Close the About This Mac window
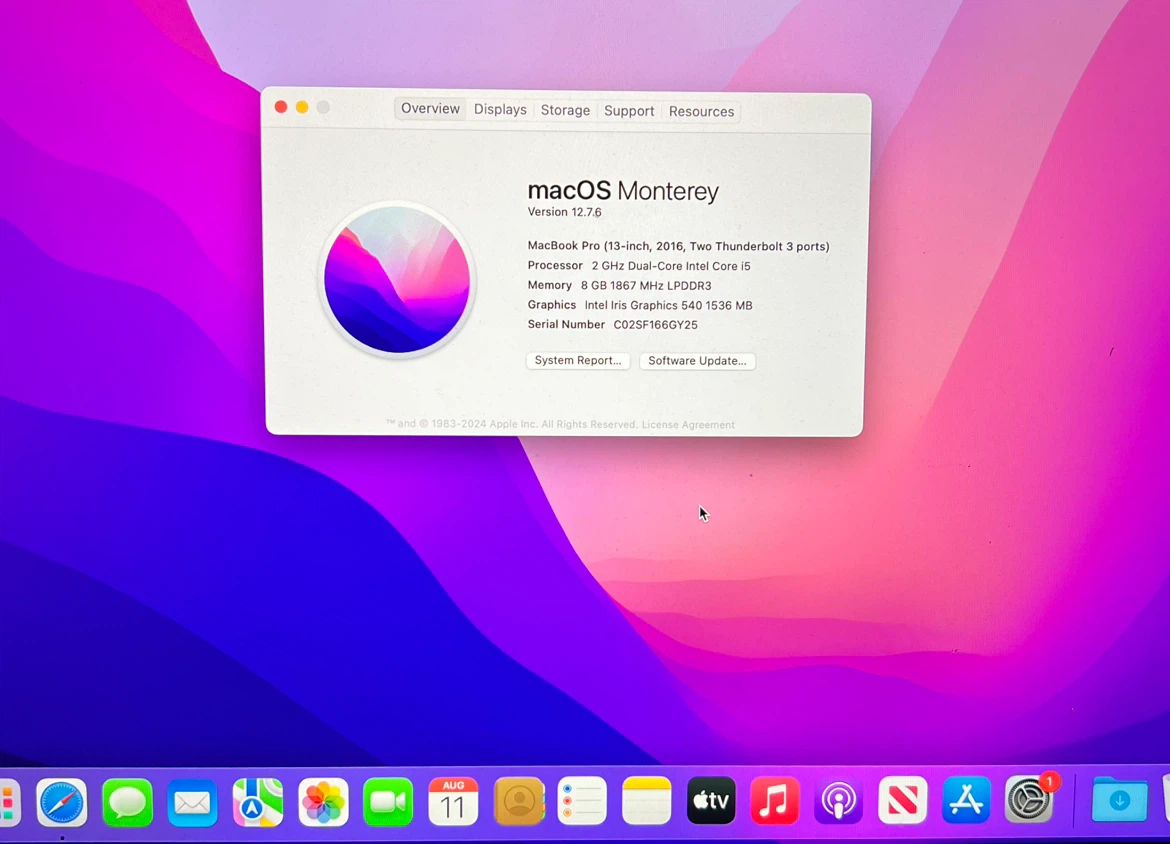This screenshot has width=1170, height=844. [x=281, y=107]
